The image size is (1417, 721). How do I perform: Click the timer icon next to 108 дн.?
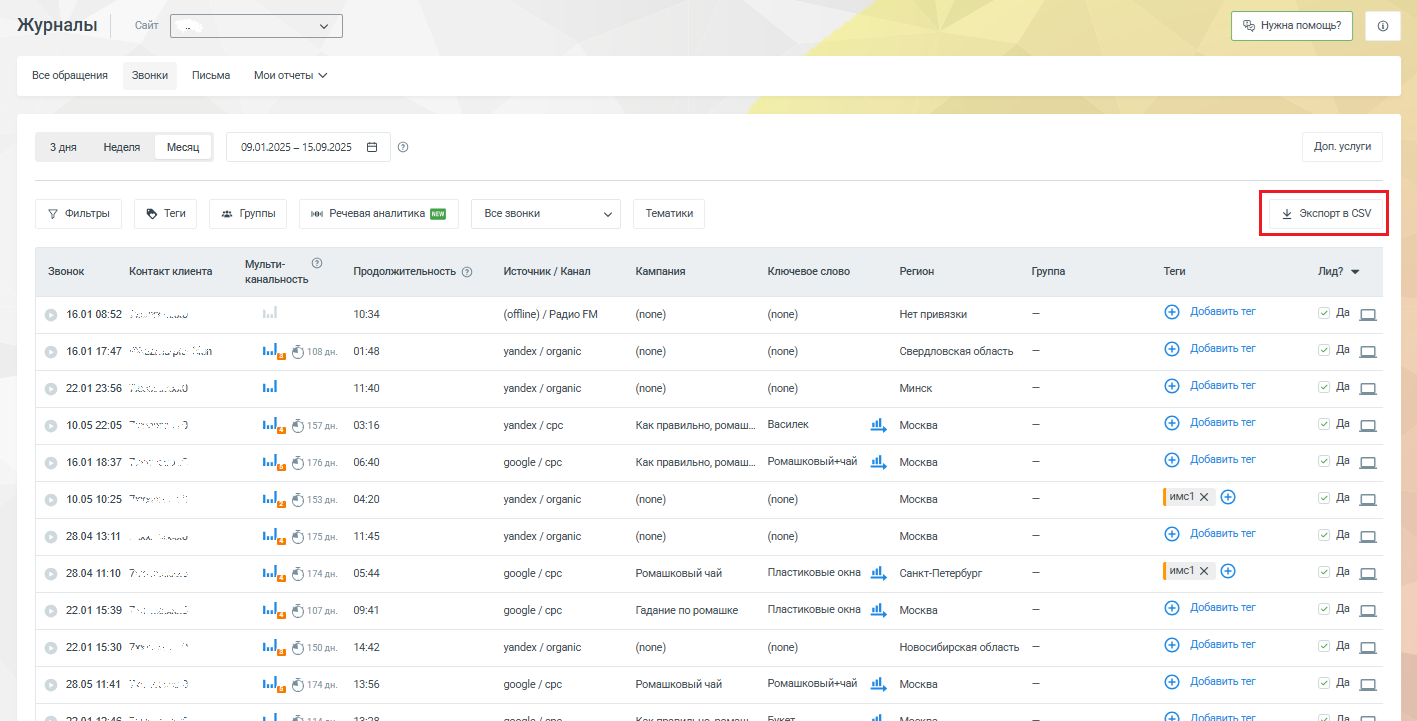pyautogui.click(x=298, y=352)
